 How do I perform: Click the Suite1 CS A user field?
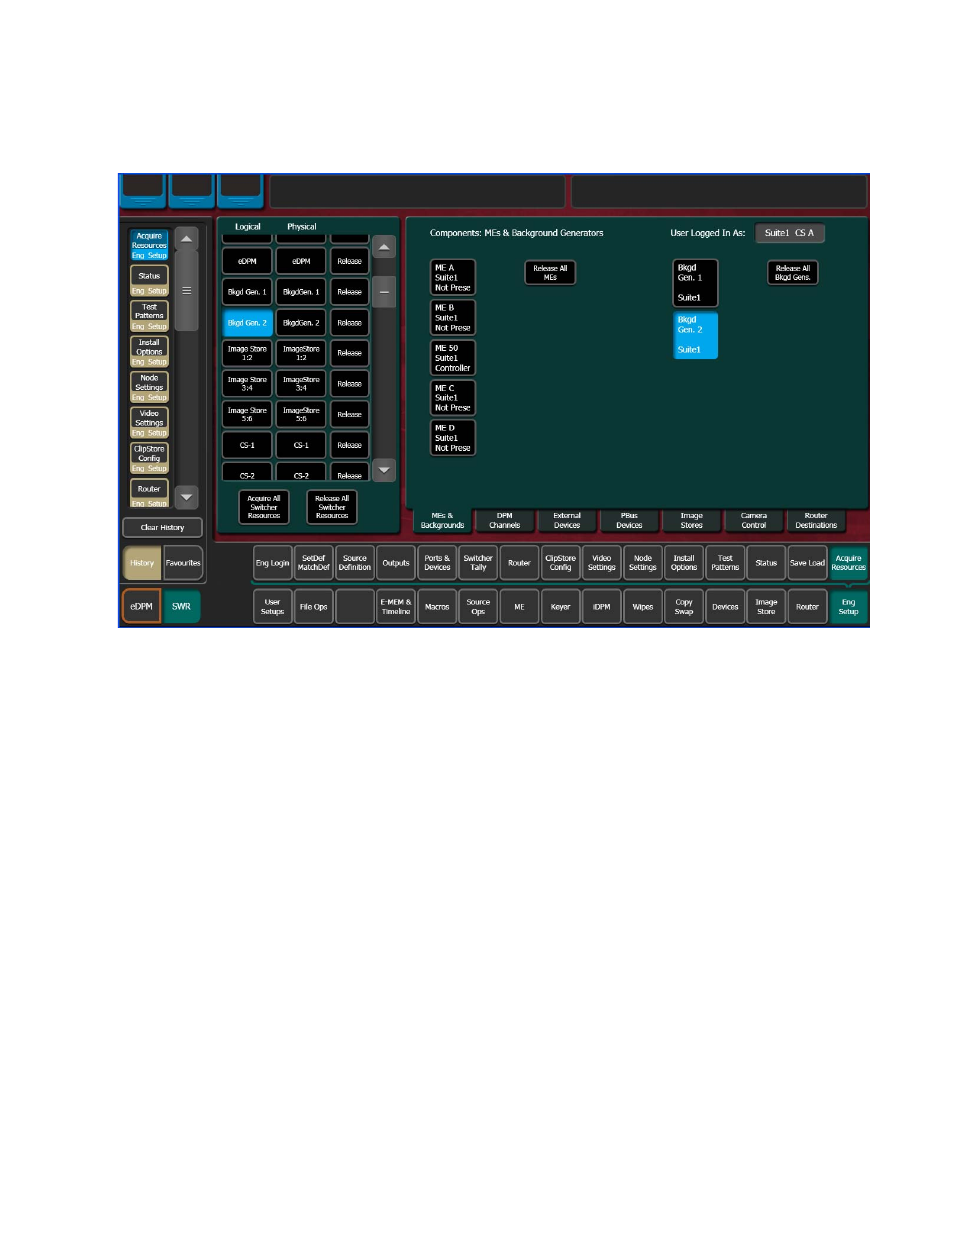[x=789, y=233]
